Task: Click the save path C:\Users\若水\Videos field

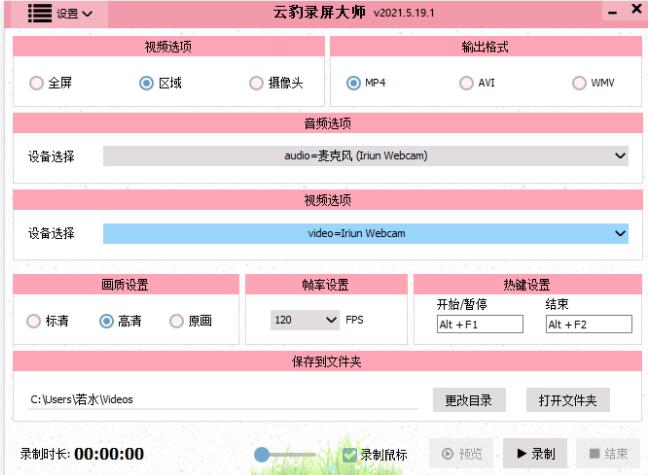Action: [x=223, y=399]
